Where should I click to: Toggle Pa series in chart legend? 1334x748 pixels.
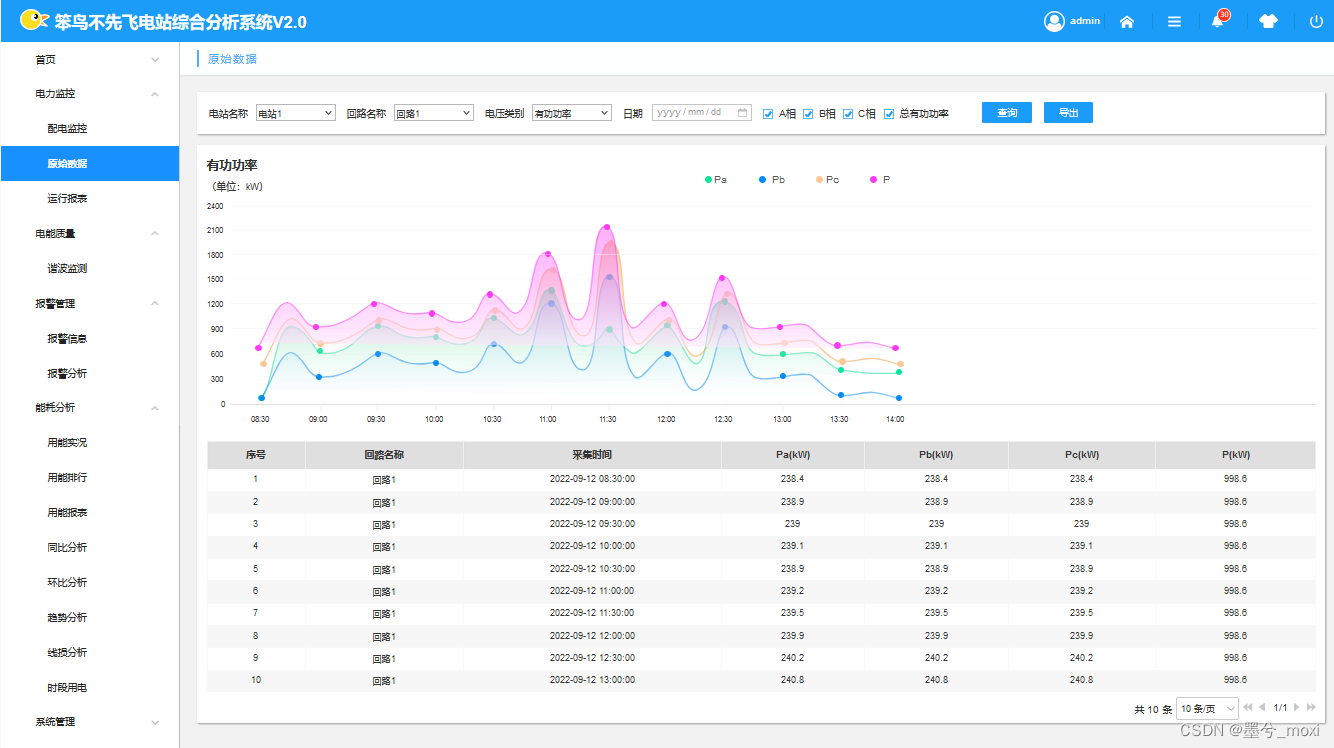(x=716, y=180)
